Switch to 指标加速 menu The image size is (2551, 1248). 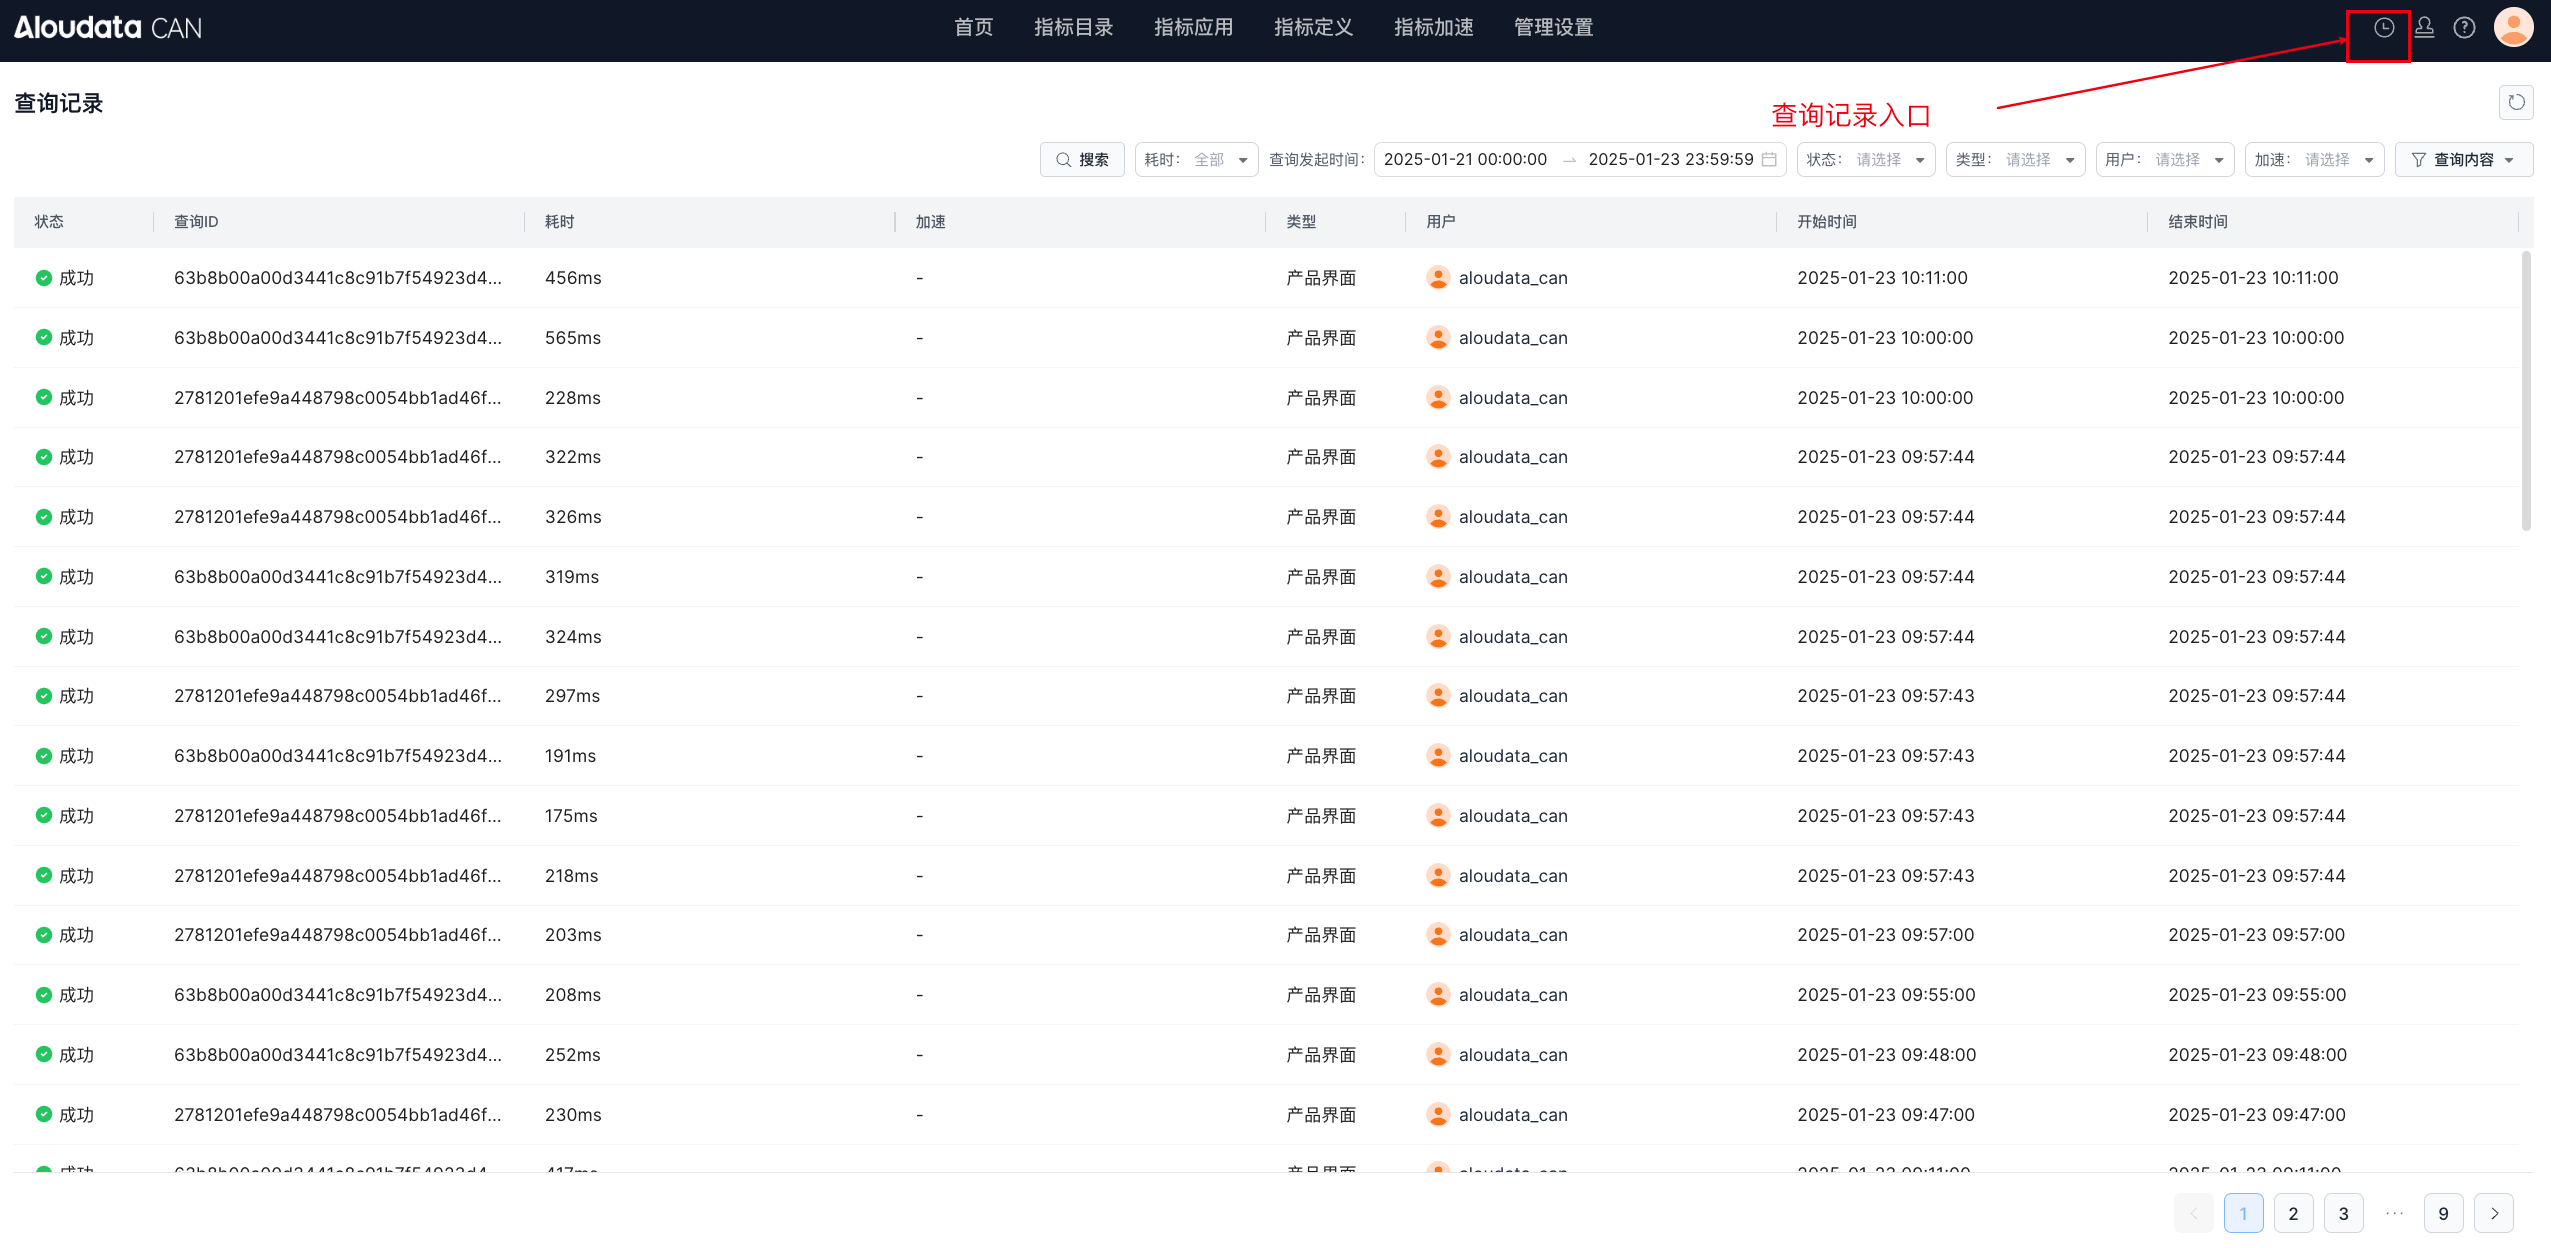[1433, 28]
